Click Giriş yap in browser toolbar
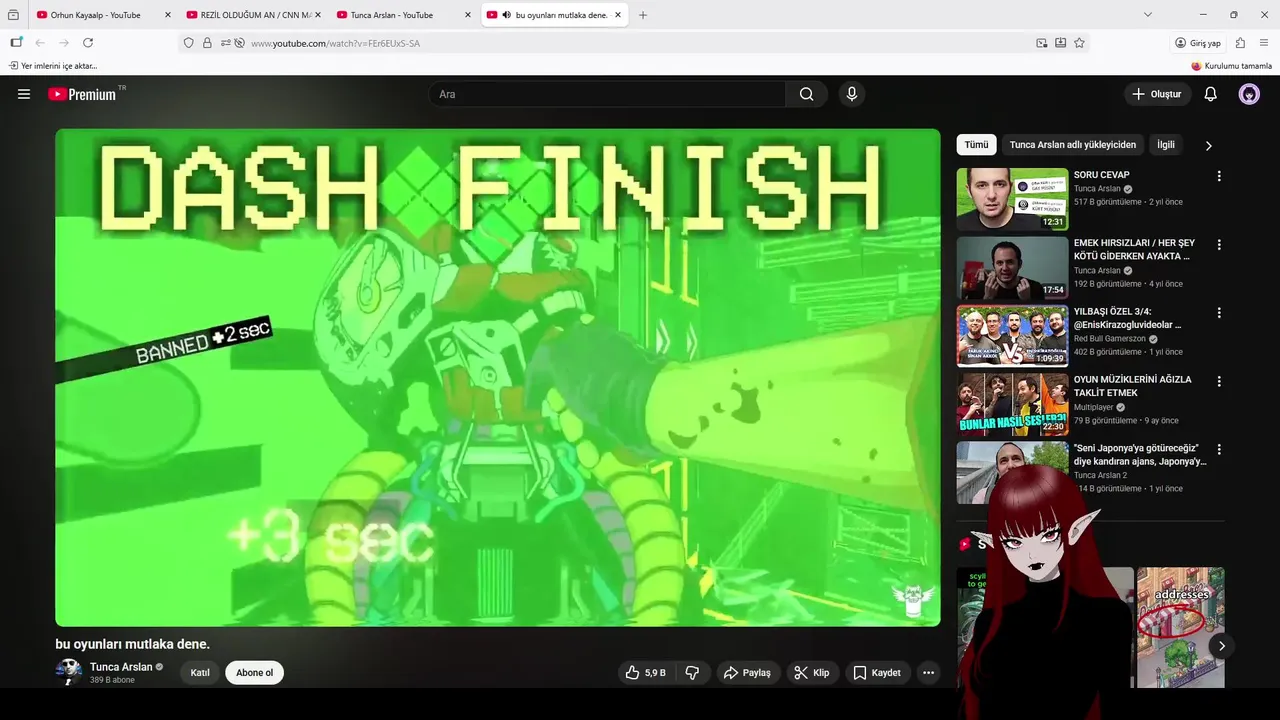The width and height of the screenshot is (1280, 720). click(1198, 43)
